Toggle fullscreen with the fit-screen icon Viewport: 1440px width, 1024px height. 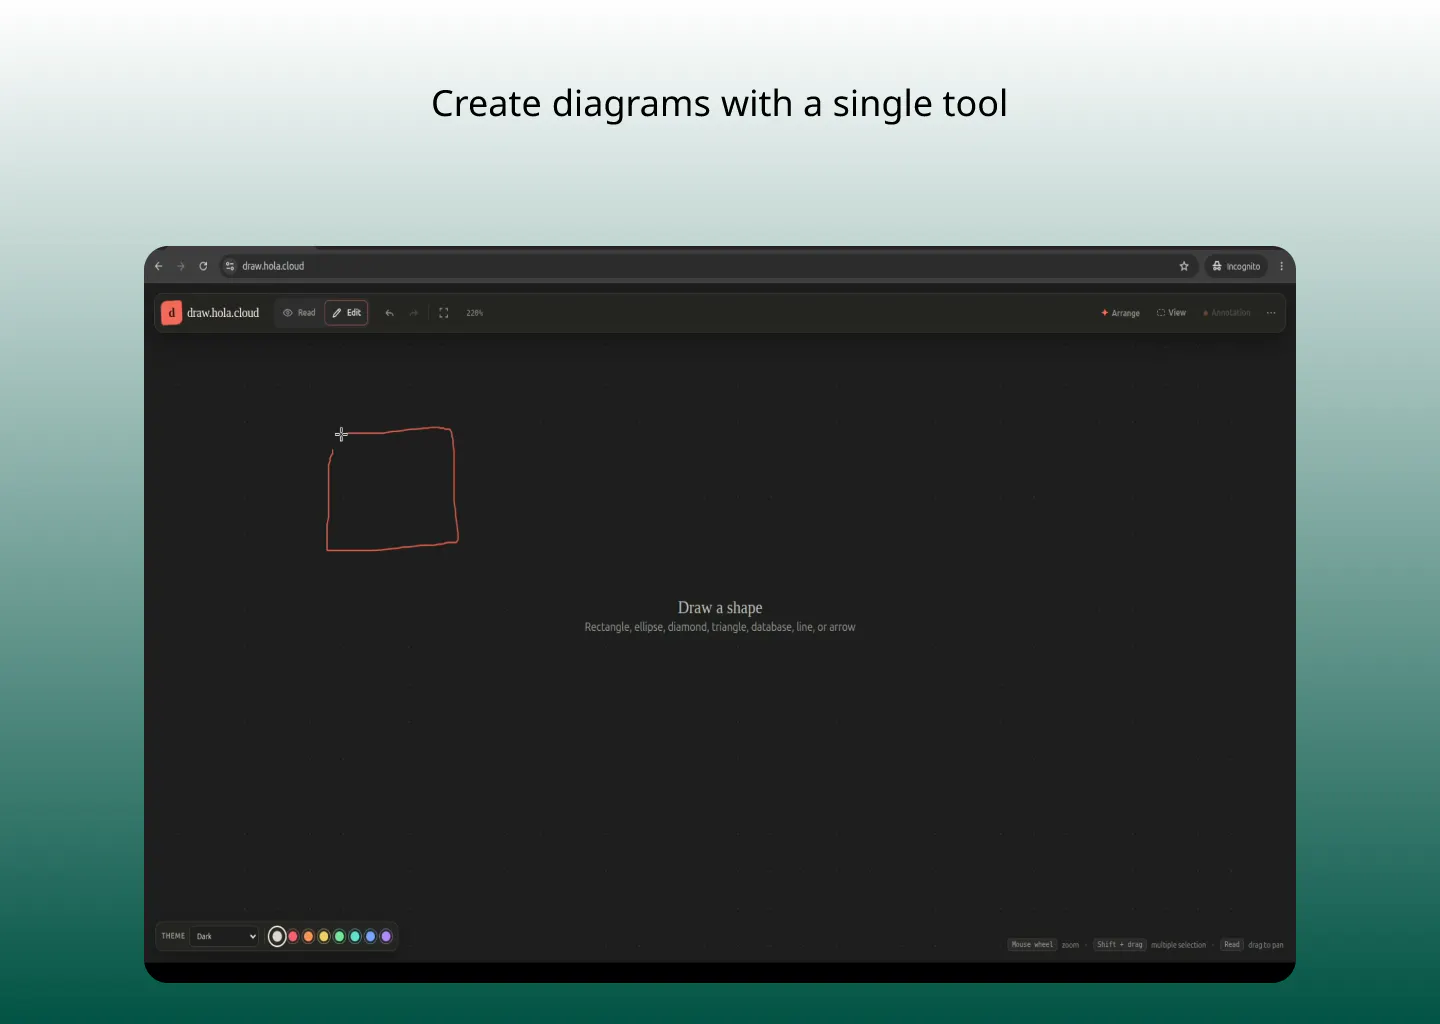(444, 313)
